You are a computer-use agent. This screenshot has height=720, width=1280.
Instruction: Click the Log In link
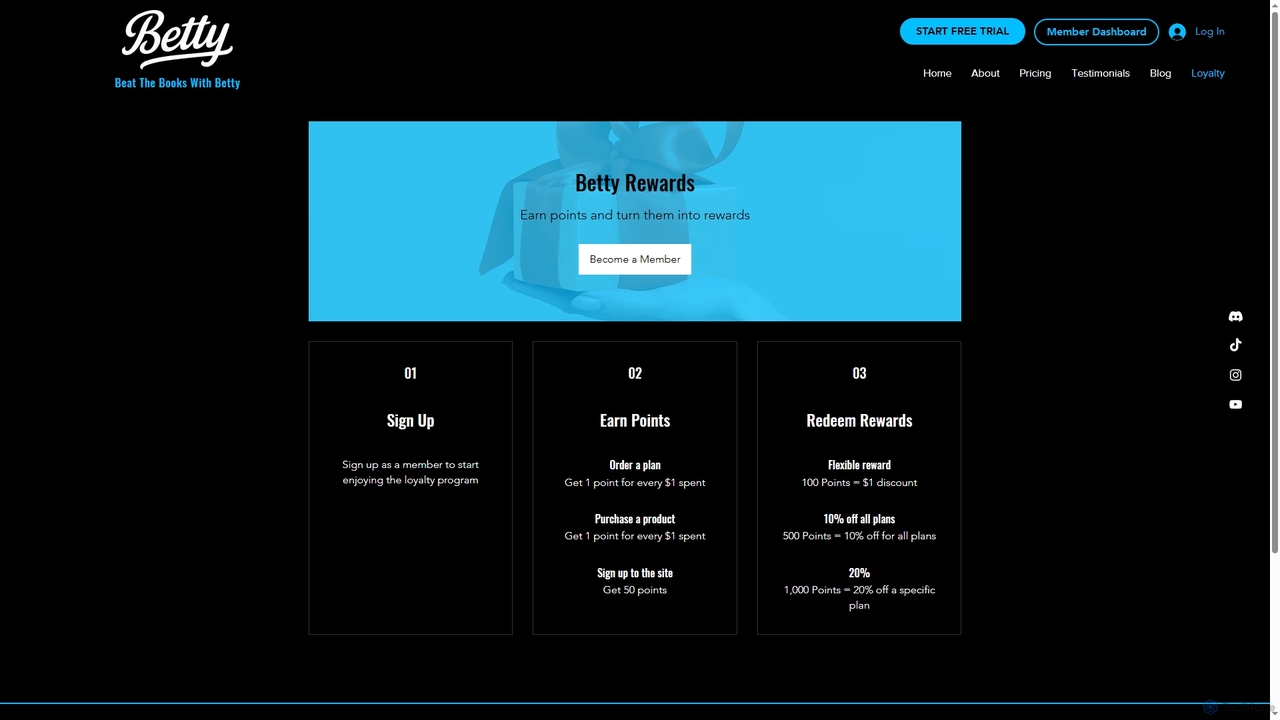[x=1209, y=32]
